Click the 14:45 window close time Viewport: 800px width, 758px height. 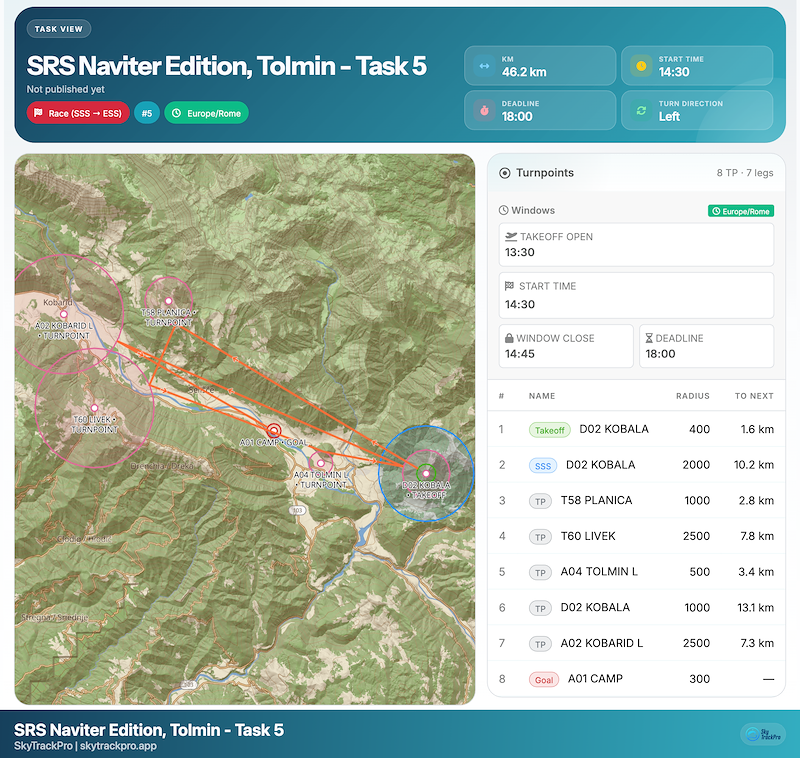(x=519, y=354)
